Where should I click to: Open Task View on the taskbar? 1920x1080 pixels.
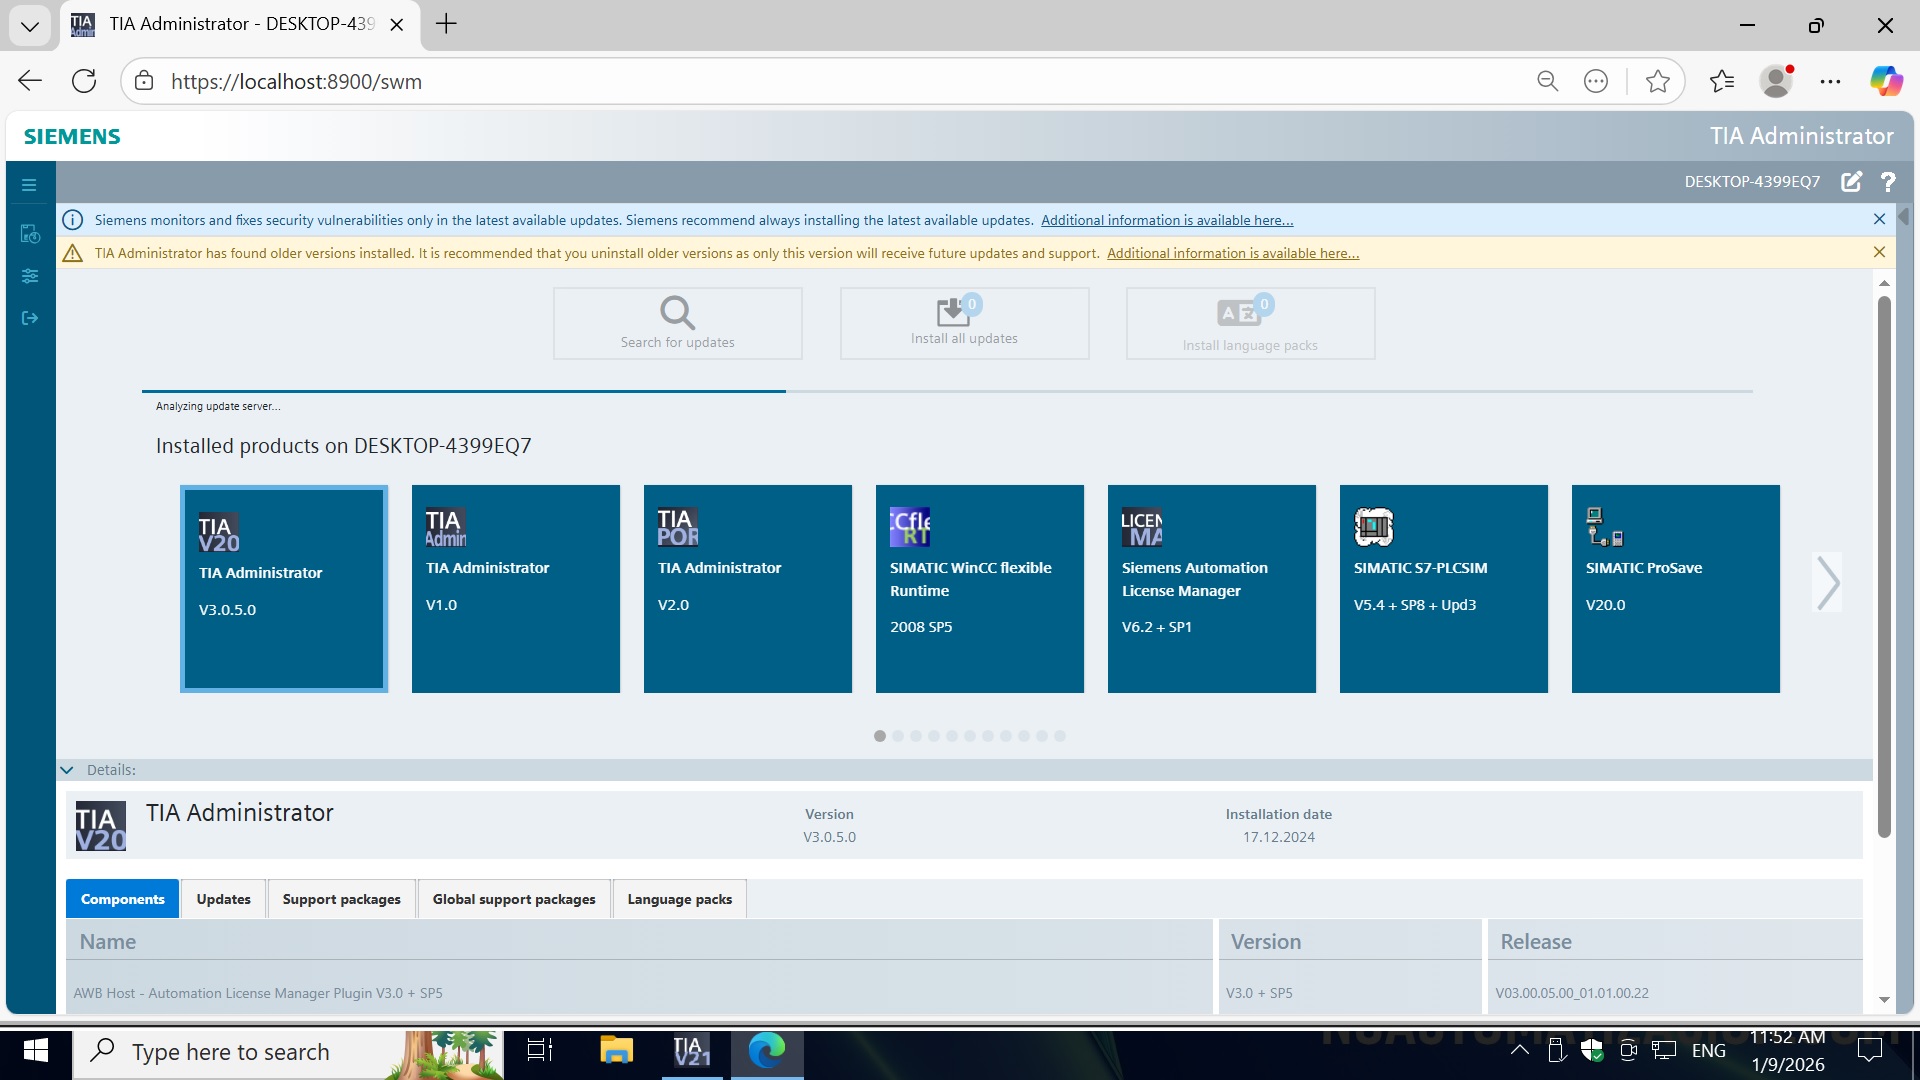(x=540, y=1051)
